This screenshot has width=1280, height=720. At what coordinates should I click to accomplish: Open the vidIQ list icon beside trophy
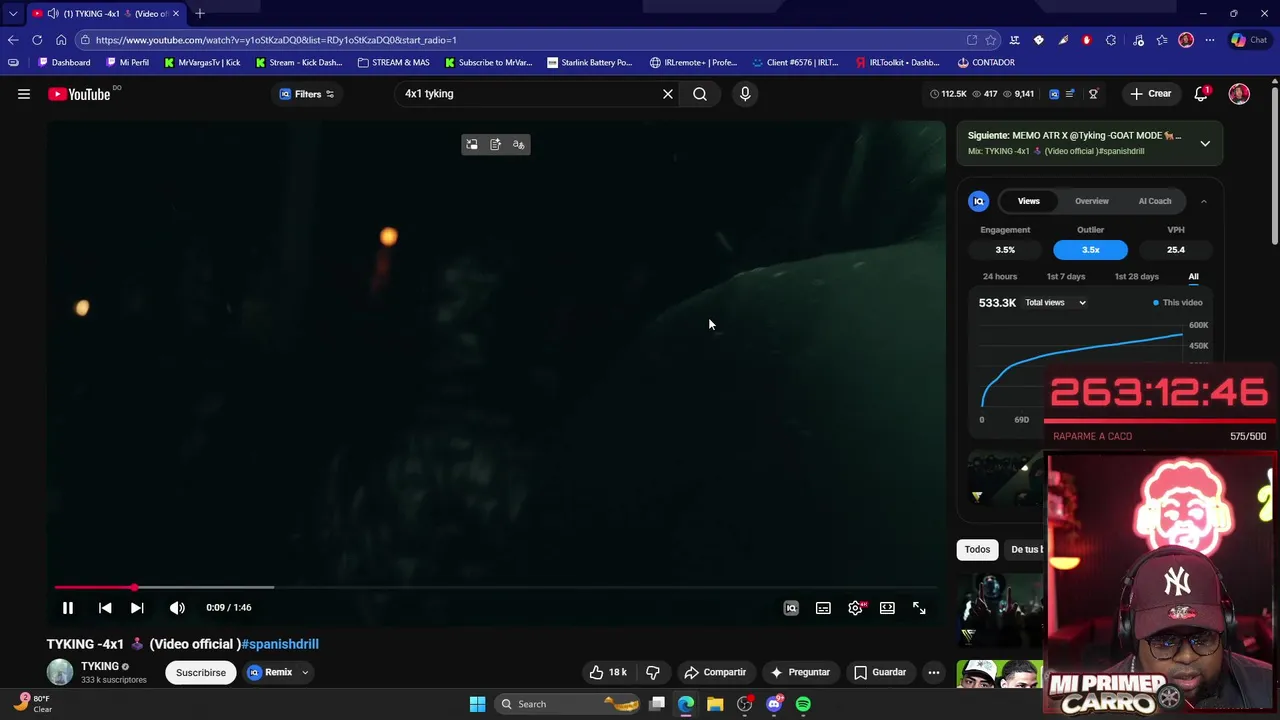tap(1070, 94)
